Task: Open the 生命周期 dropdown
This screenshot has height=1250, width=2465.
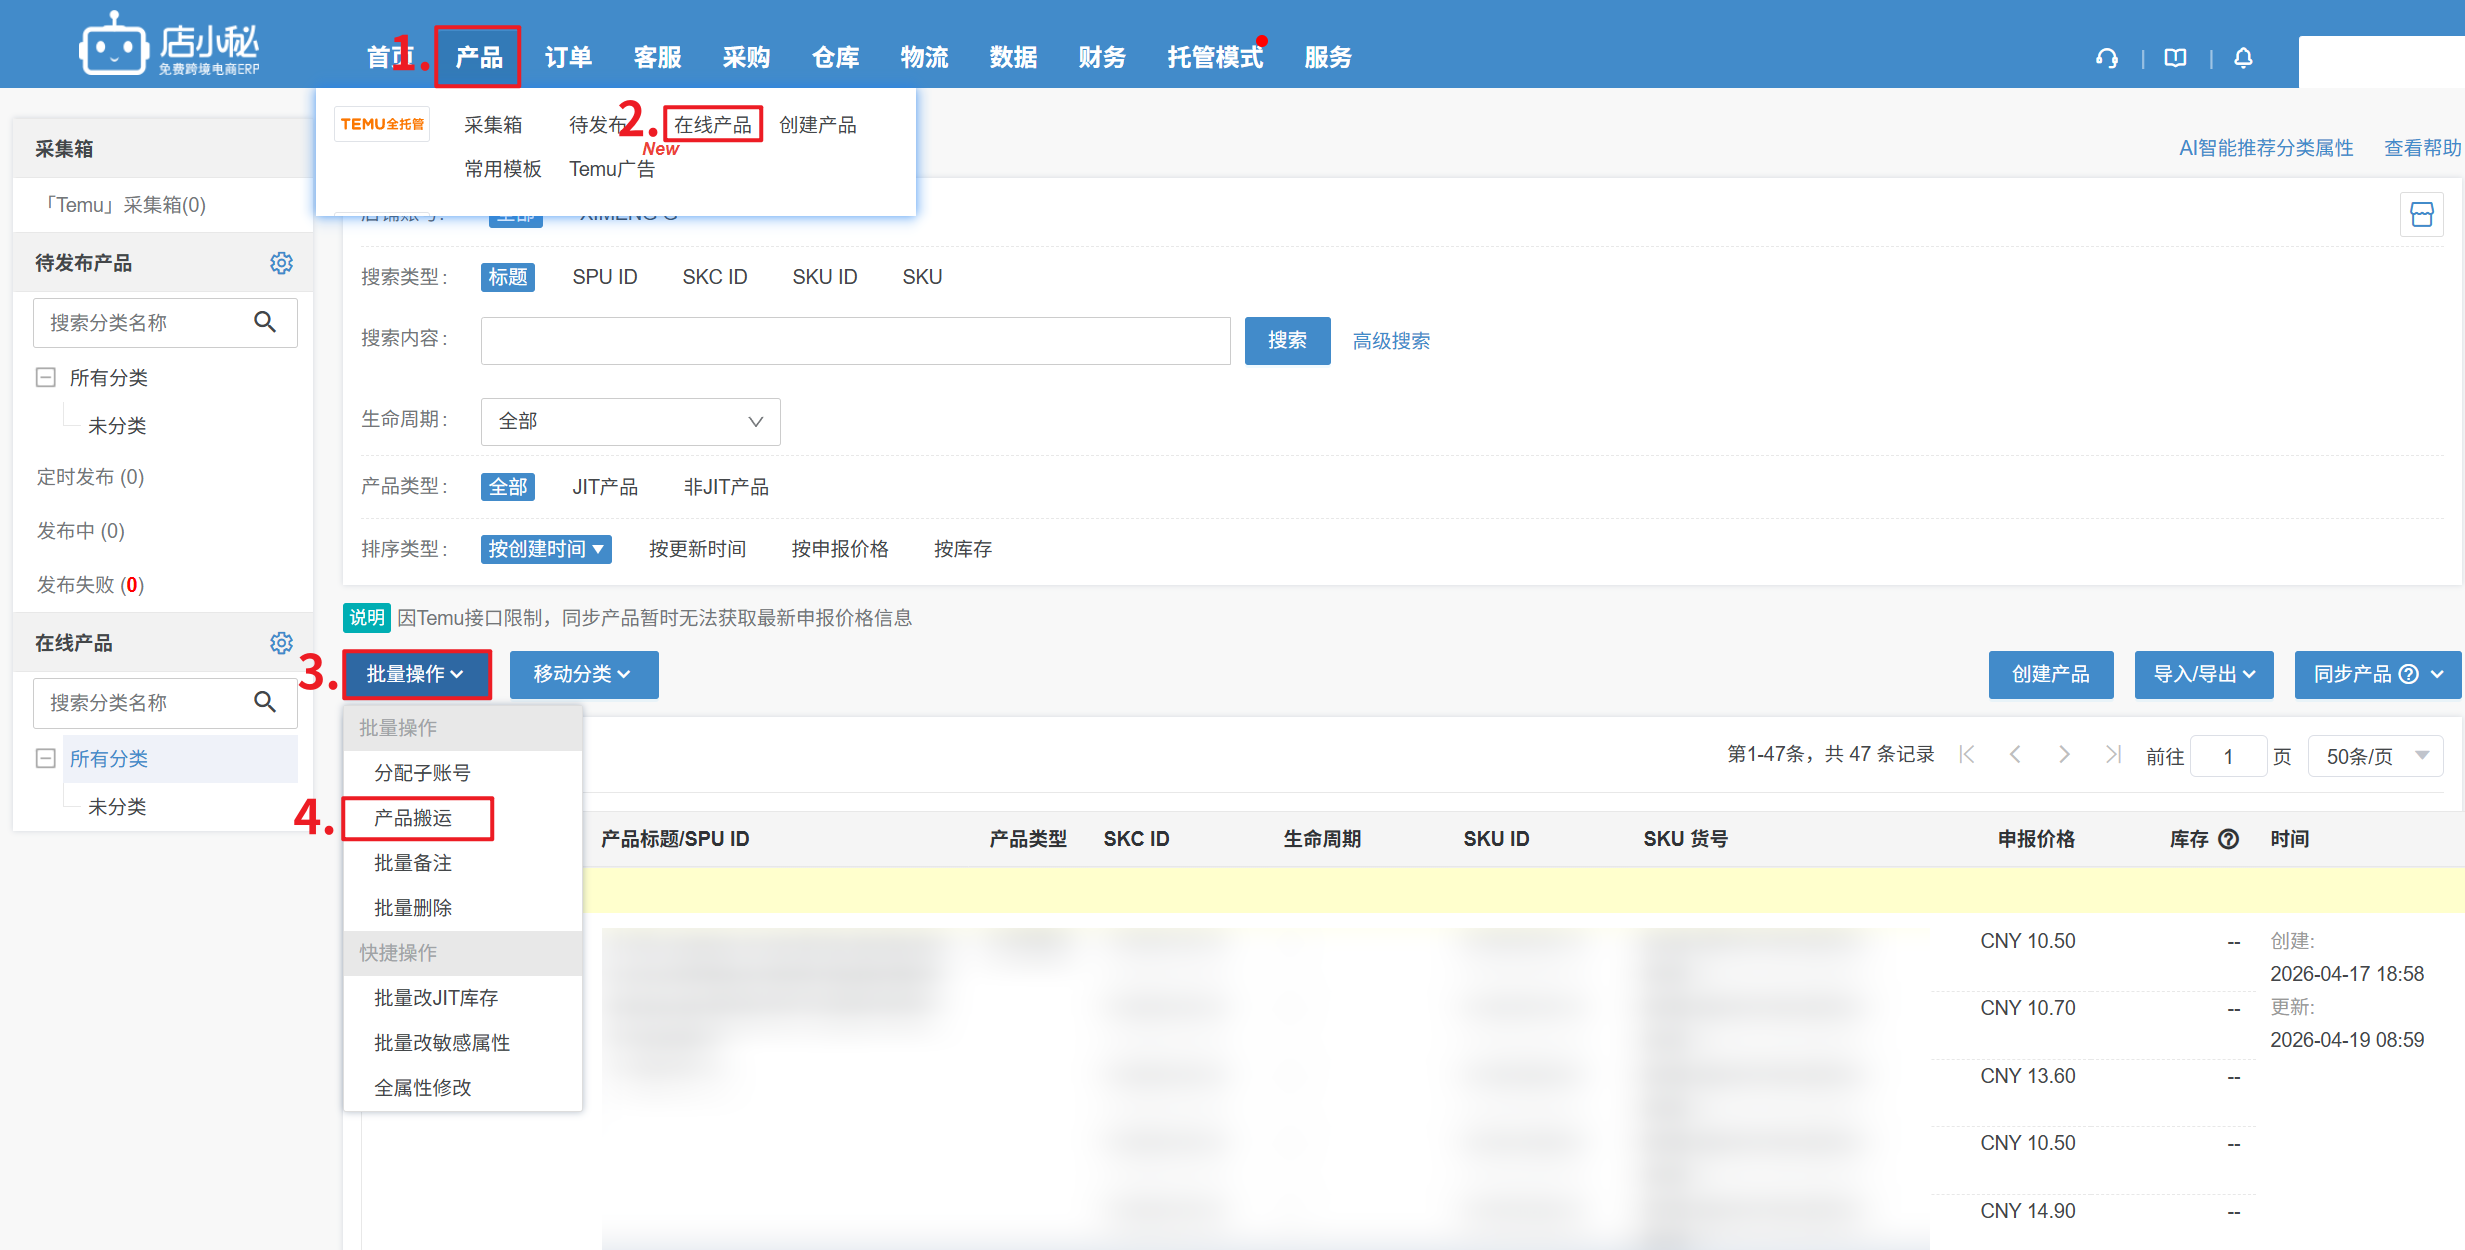Action: tap(630, 422)
